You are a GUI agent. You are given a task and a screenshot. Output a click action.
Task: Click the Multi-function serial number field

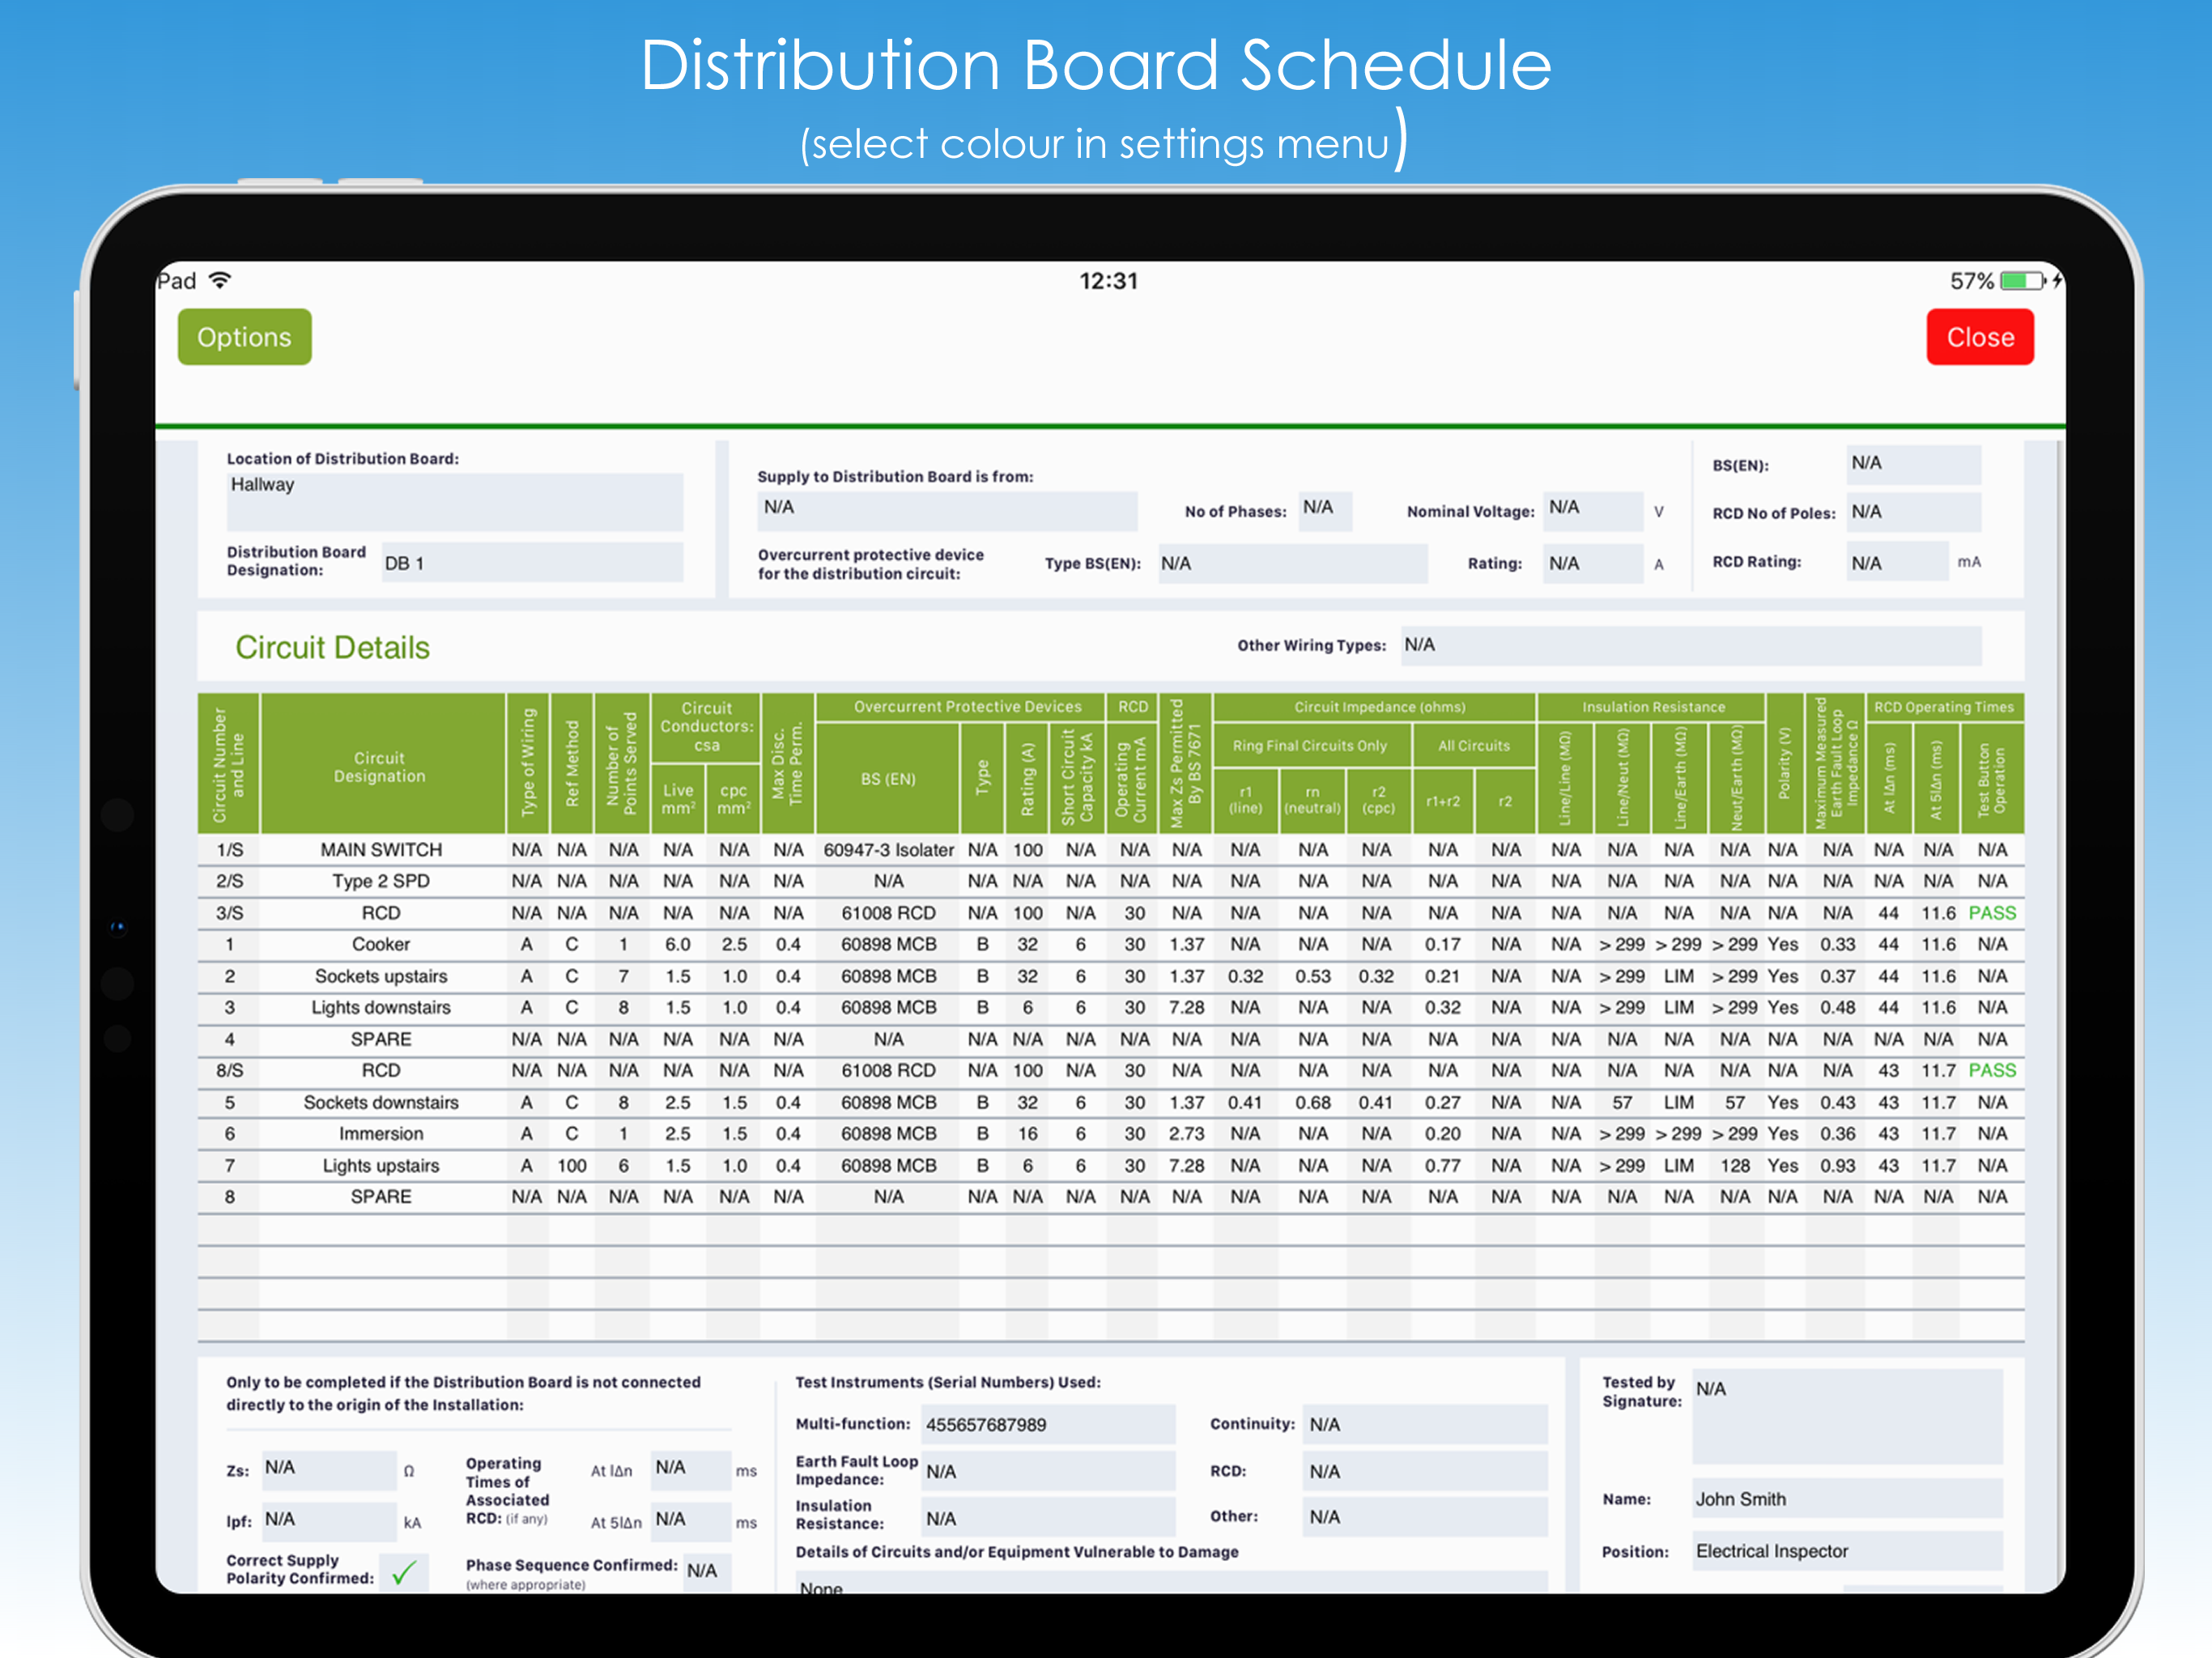click(1046, 1424)
